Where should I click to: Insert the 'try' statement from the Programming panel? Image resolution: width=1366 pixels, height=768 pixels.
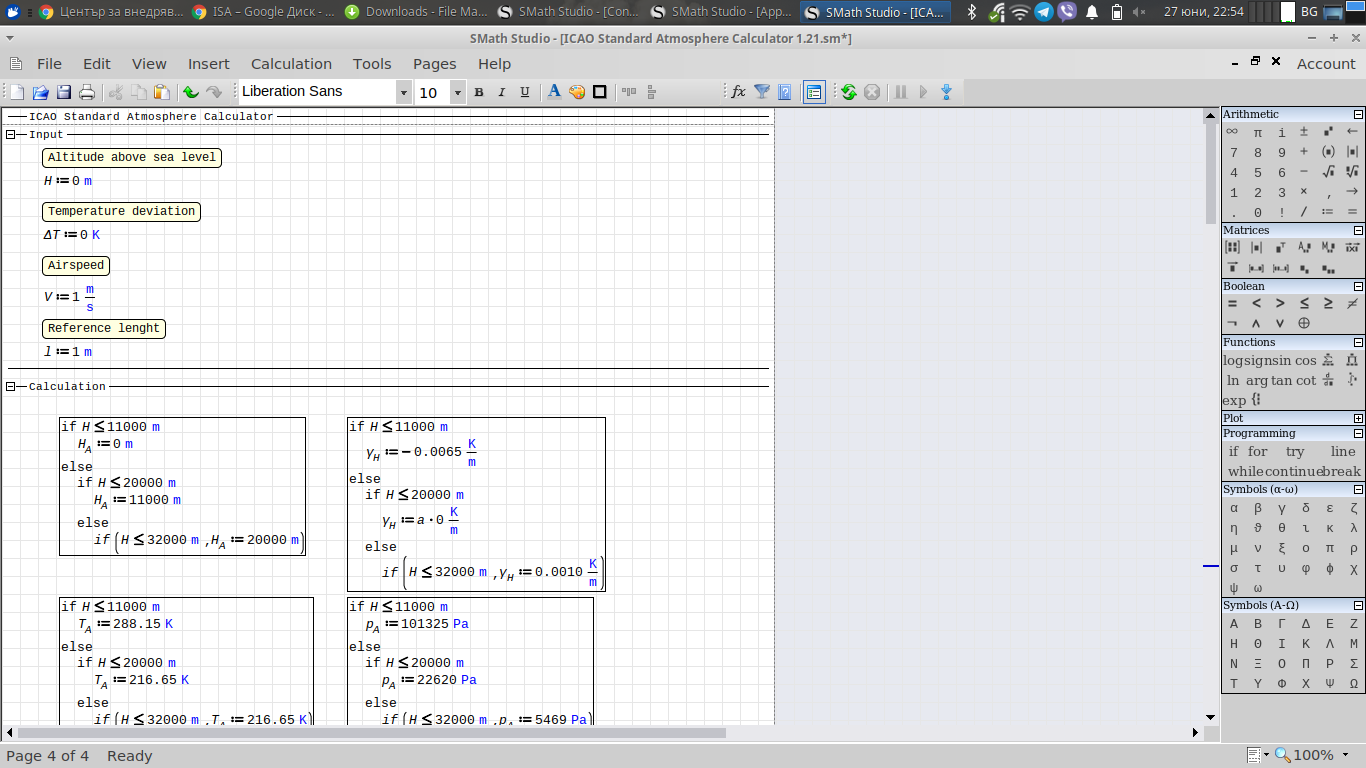click(x=1295, y=452)
